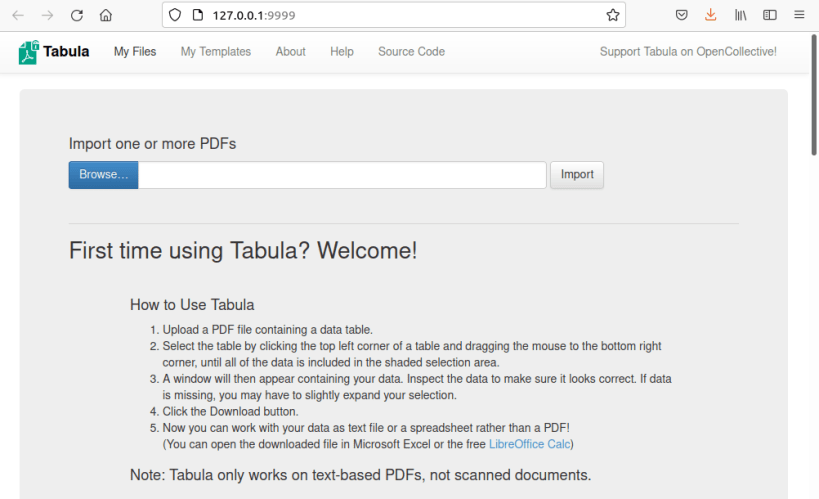Open the downloads arrow icon

tap(710, 15)
